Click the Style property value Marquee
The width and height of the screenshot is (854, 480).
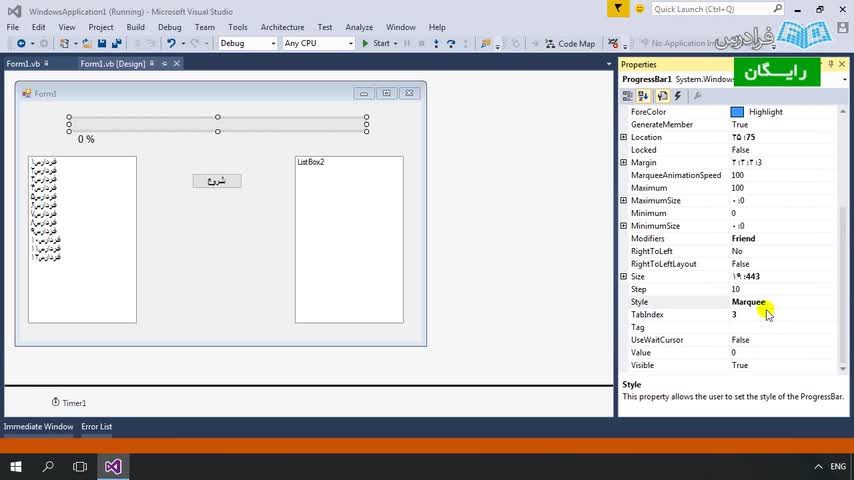(x=748, y=302)
